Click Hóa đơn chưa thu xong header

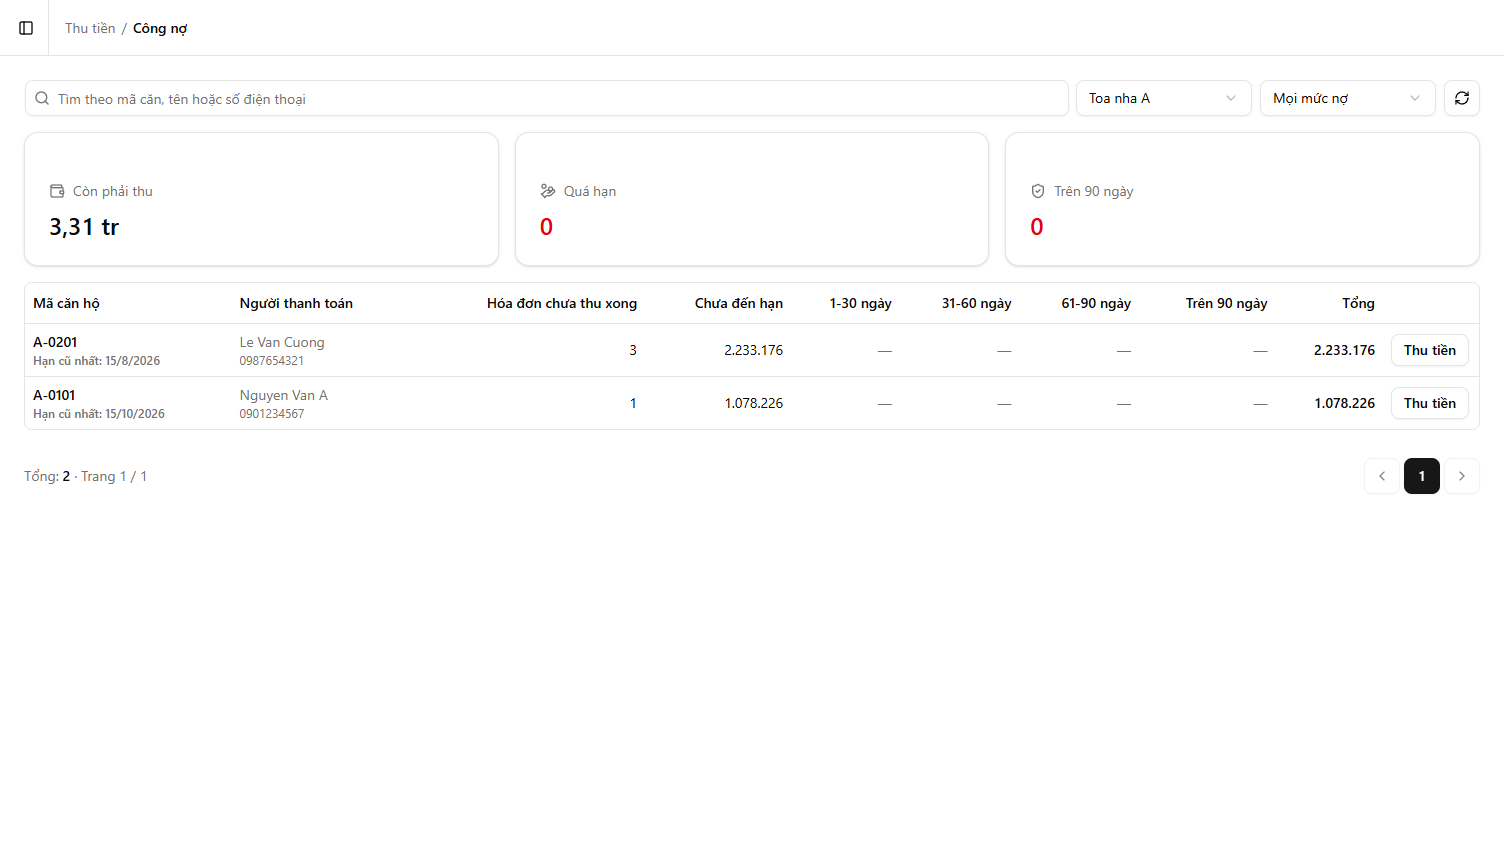point(562,303)
